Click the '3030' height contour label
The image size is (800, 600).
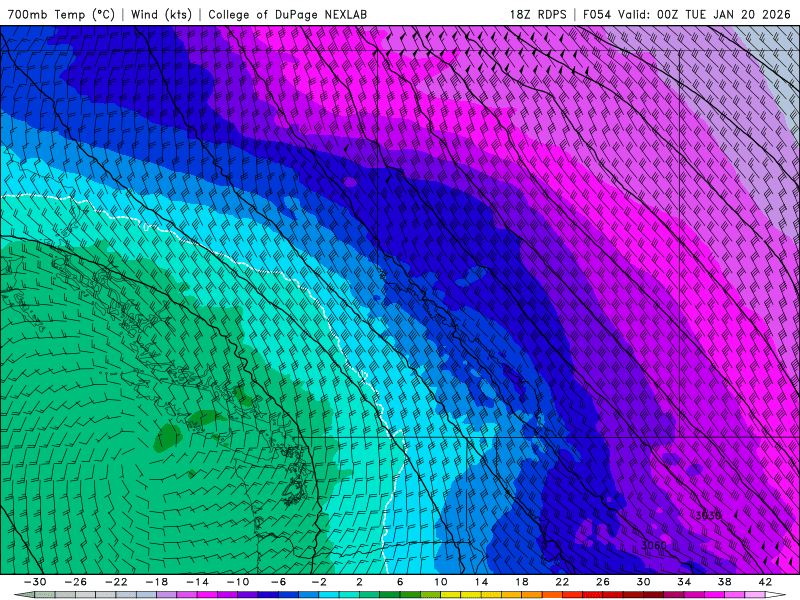[x=708, y=515]
